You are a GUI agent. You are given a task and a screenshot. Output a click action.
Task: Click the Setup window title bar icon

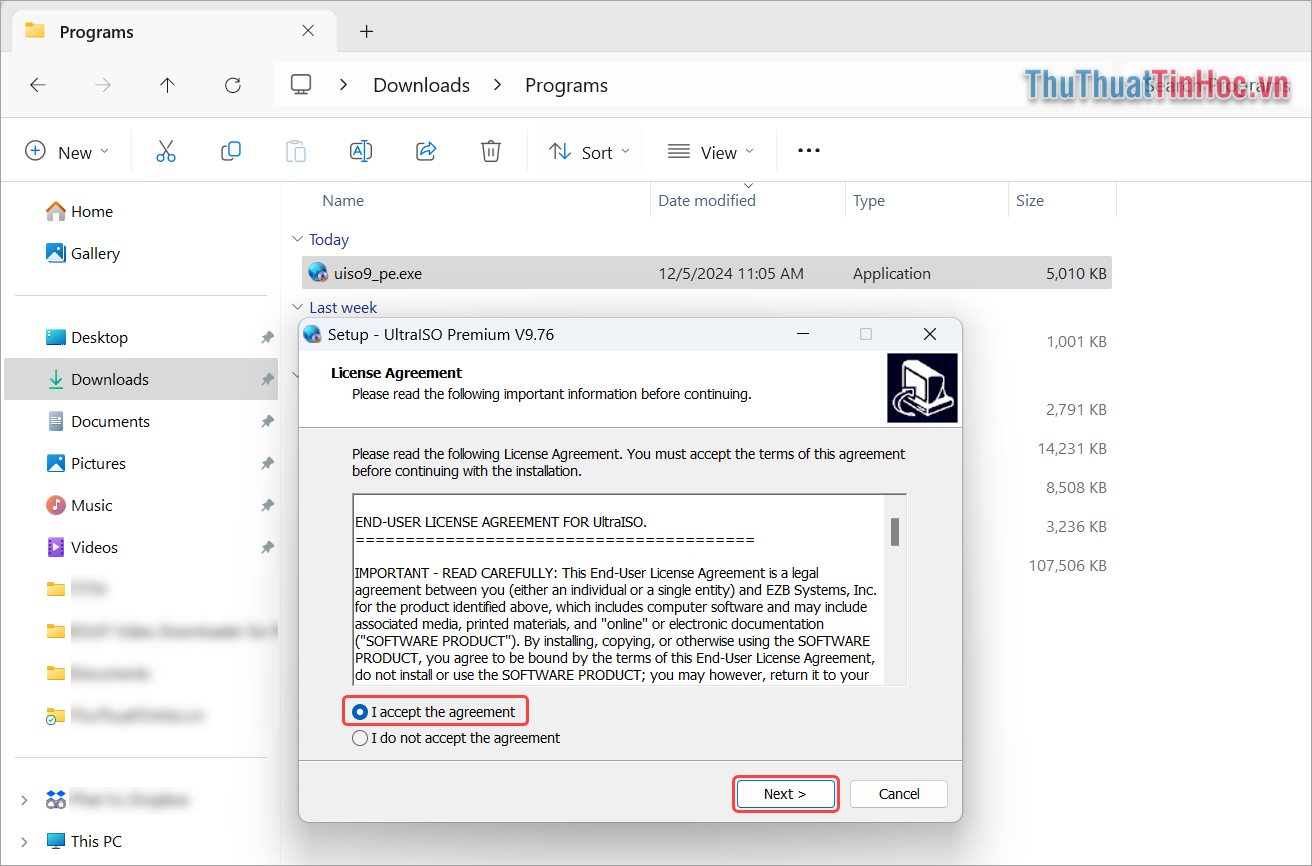point(314,334)
